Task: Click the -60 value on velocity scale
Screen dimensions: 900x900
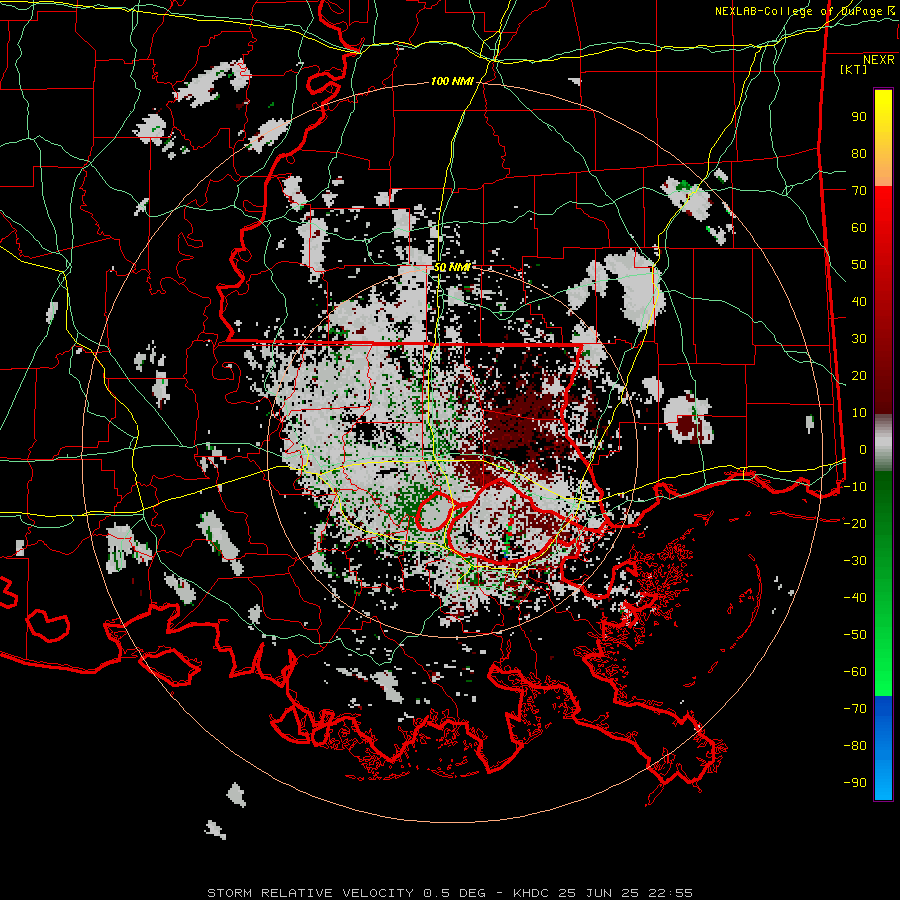Action: pyautogui.click(x=855, y=672)
